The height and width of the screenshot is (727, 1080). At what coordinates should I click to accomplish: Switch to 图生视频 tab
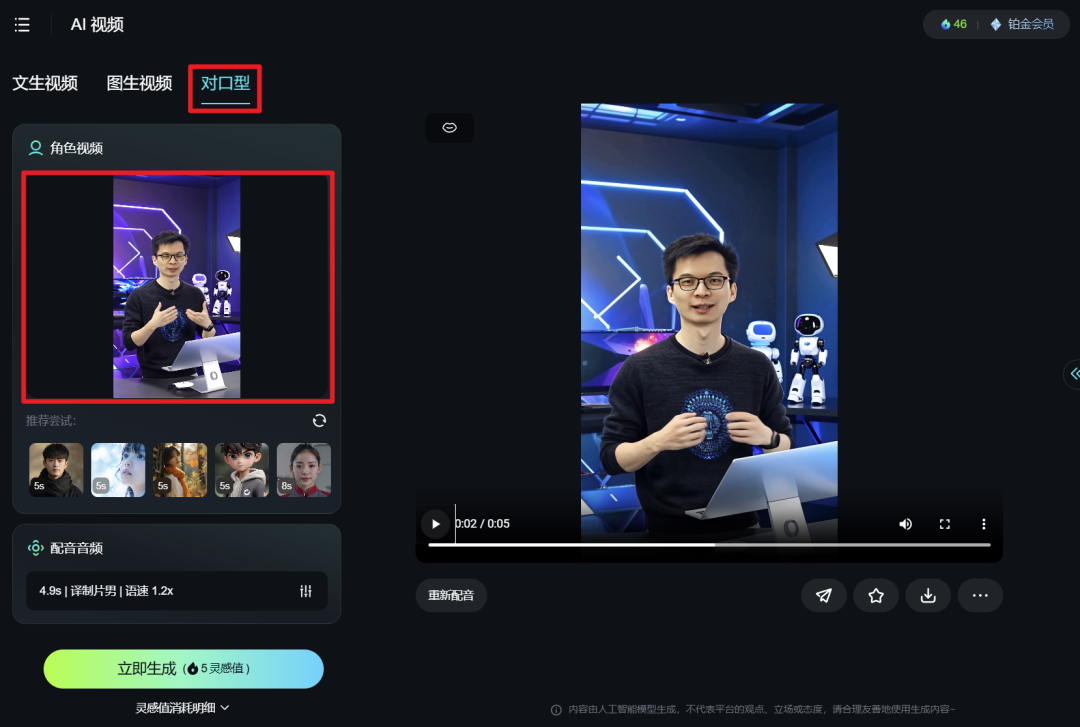coord(139,83)
